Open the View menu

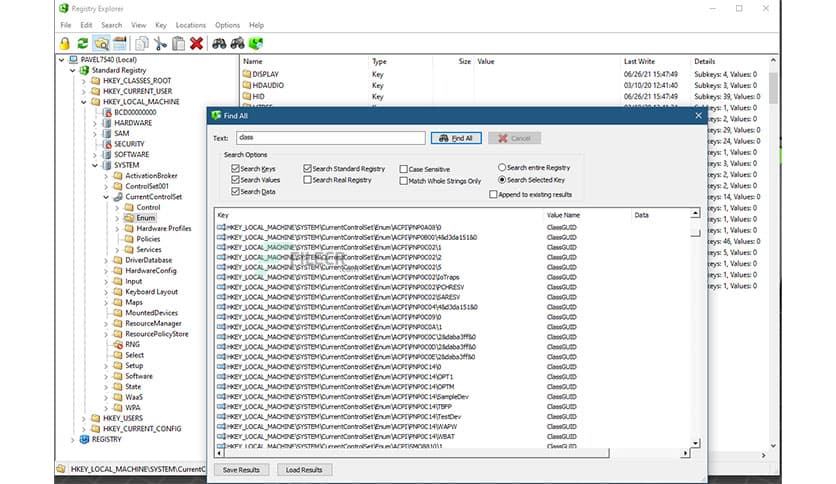point(139,25)
